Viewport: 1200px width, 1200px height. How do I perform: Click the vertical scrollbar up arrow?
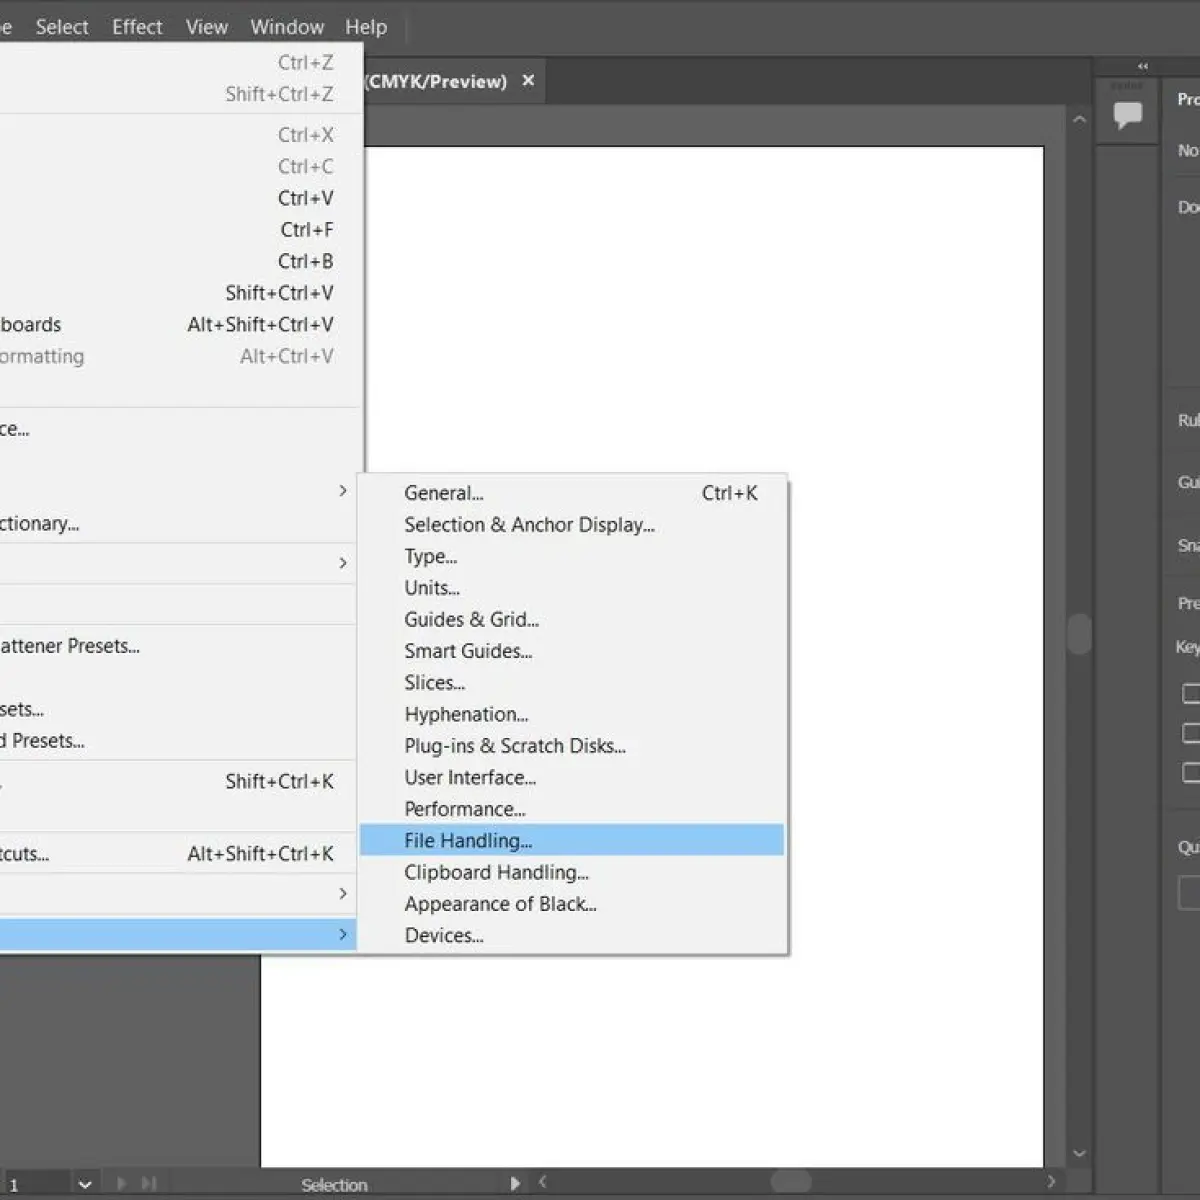[x=1079, y=119]
